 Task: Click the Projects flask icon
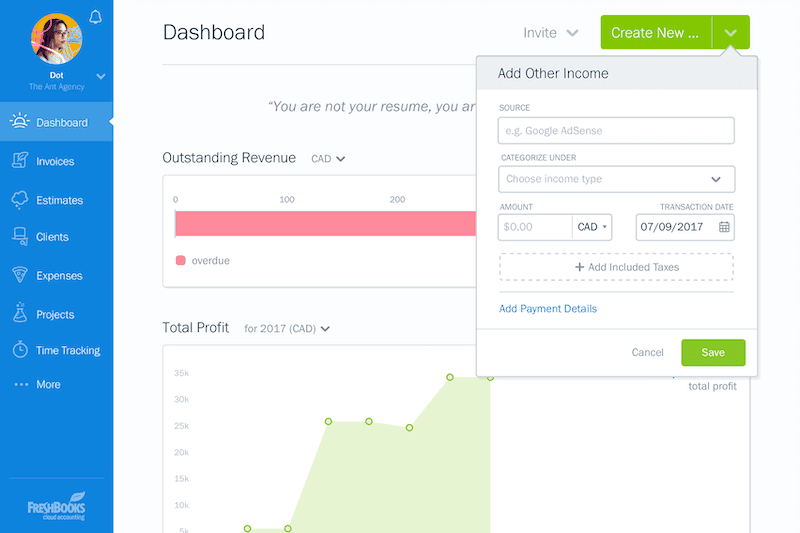(x=19, y=314)
